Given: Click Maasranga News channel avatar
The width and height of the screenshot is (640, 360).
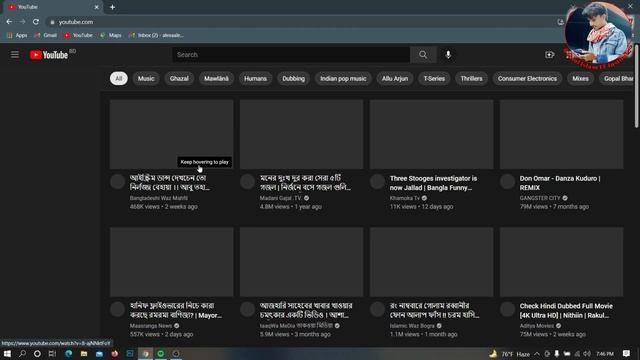Looking at the screenshot, I should 117,309.
